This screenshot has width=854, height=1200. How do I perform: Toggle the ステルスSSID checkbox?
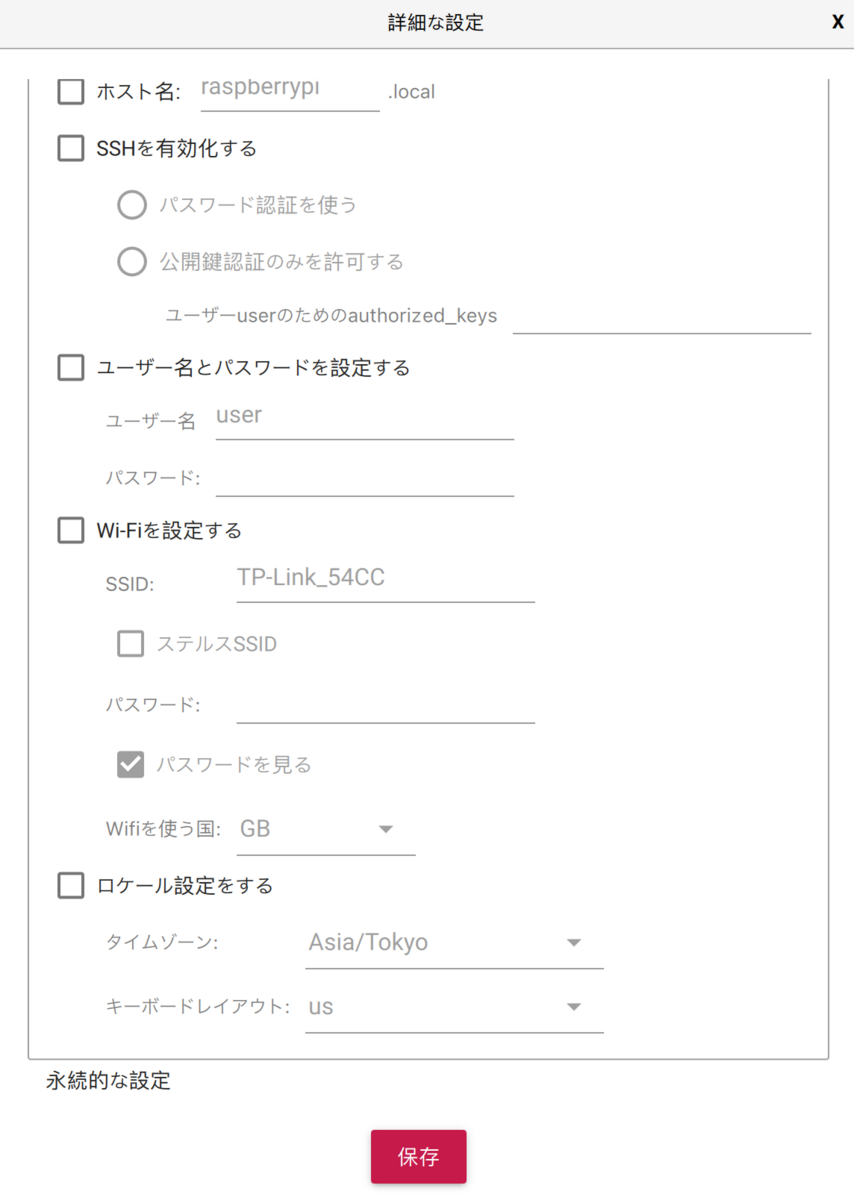coord(131,644)
